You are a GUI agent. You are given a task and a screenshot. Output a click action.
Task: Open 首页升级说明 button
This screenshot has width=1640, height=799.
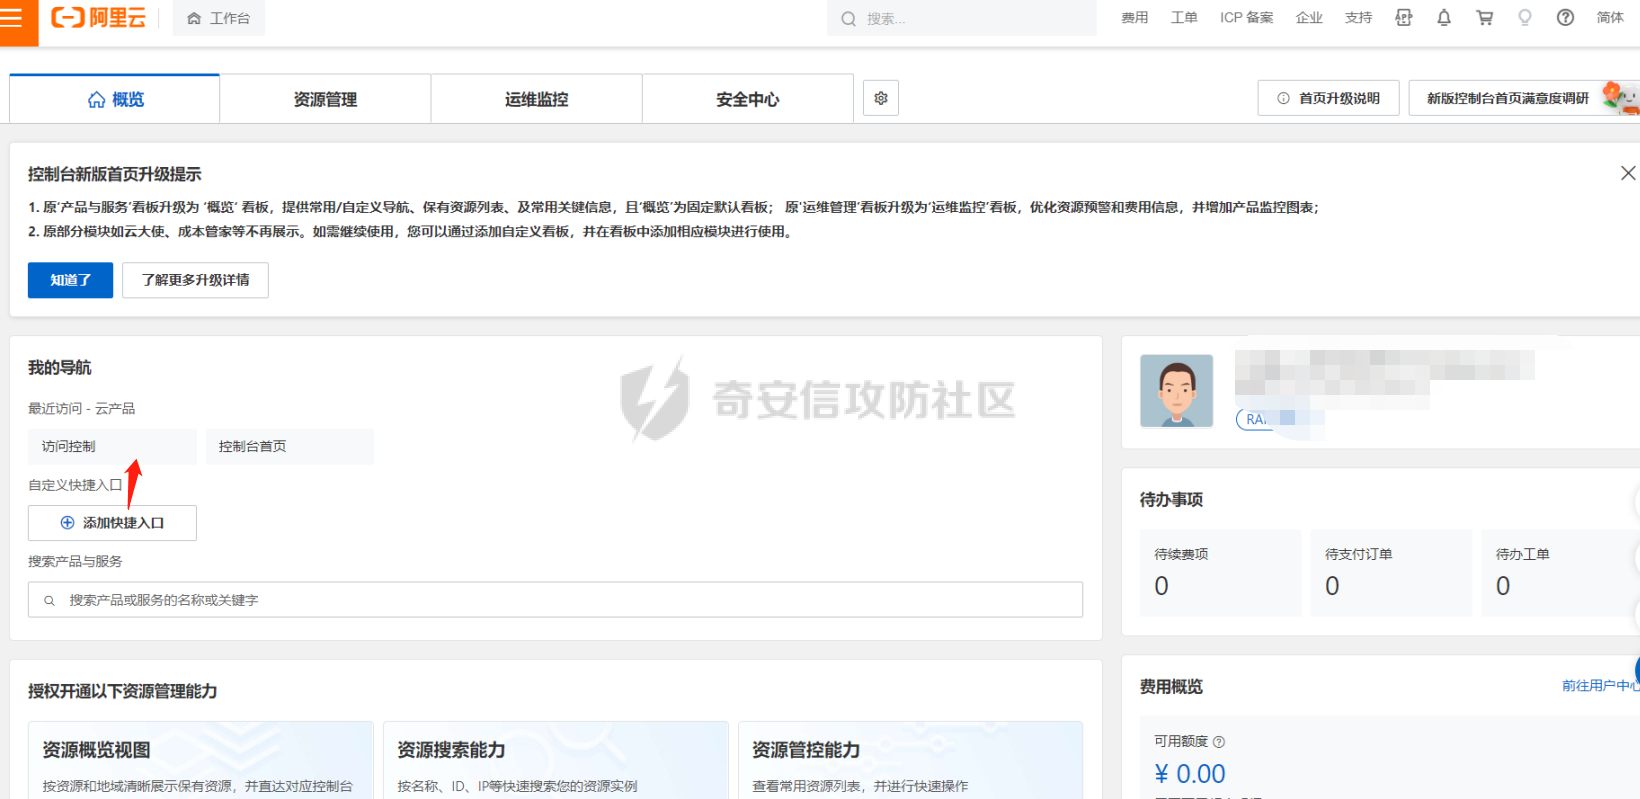click(x=1328, y=98)
